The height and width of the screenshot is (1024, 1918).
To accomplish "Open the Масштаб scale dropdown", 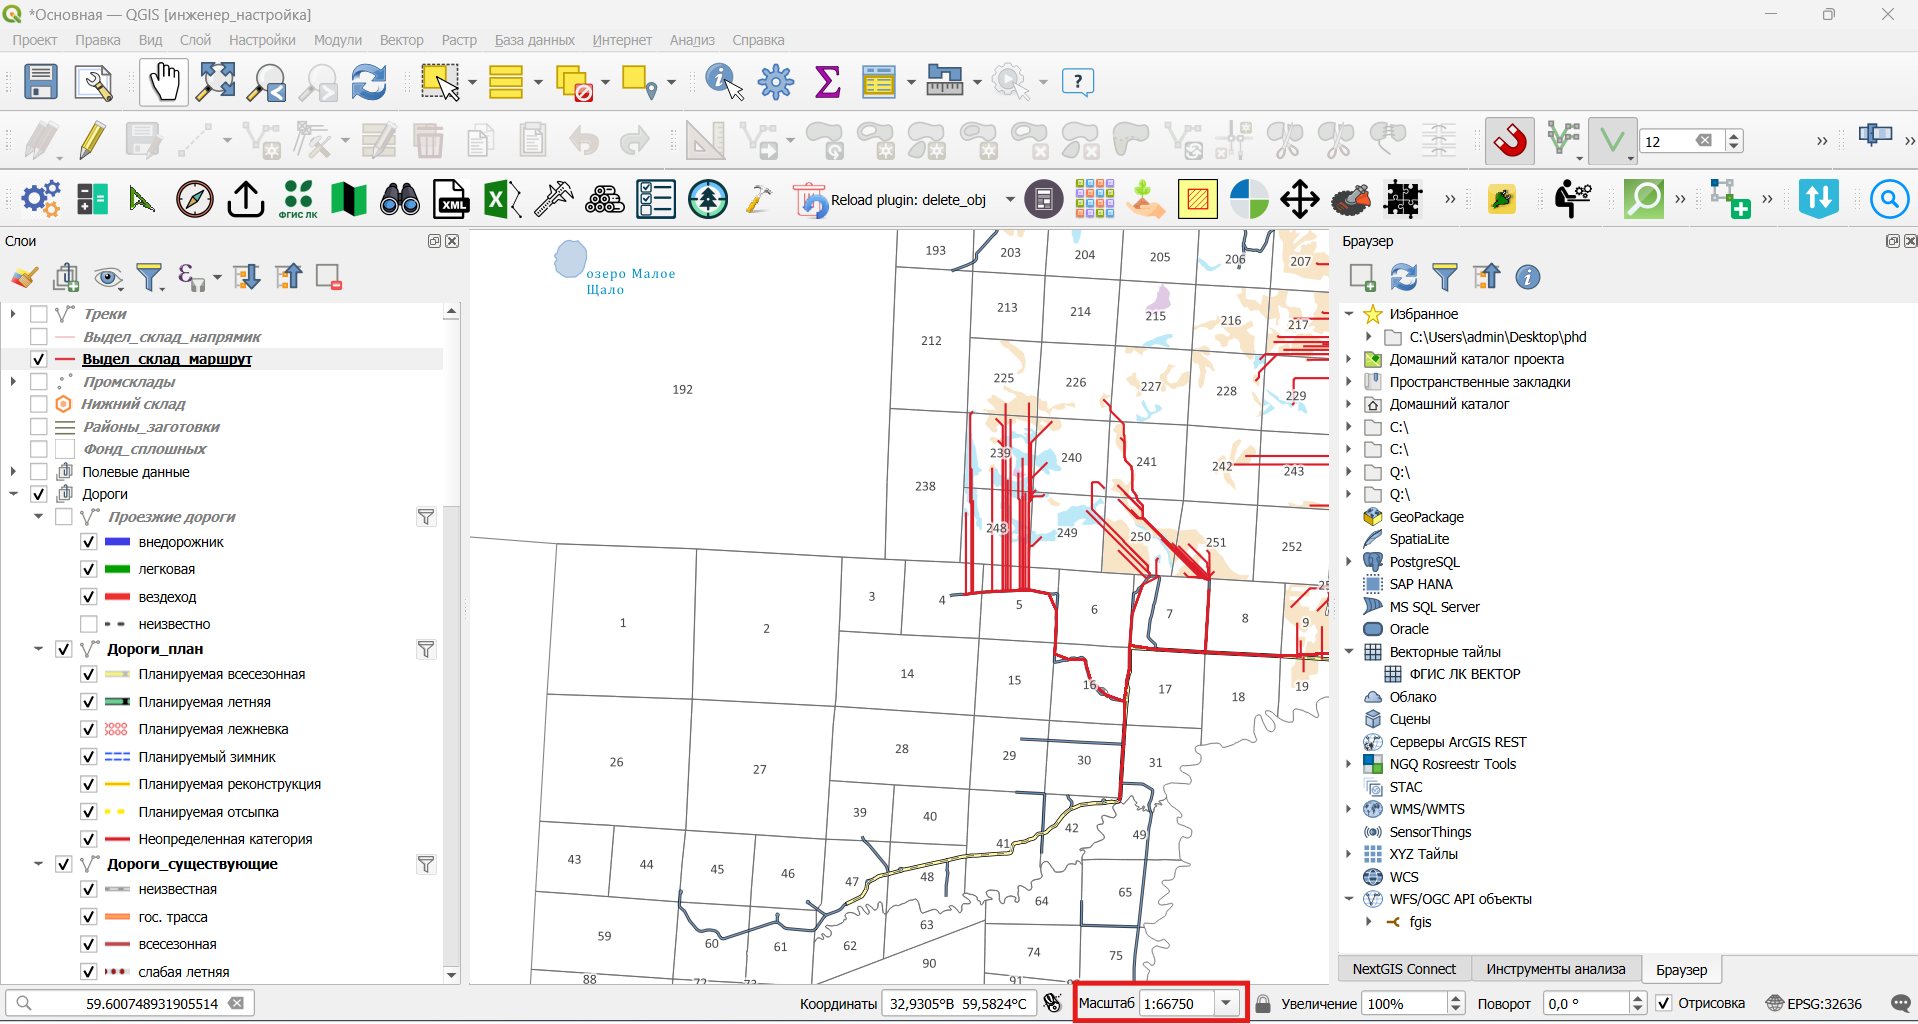I will click(x=1226, y=1003).
